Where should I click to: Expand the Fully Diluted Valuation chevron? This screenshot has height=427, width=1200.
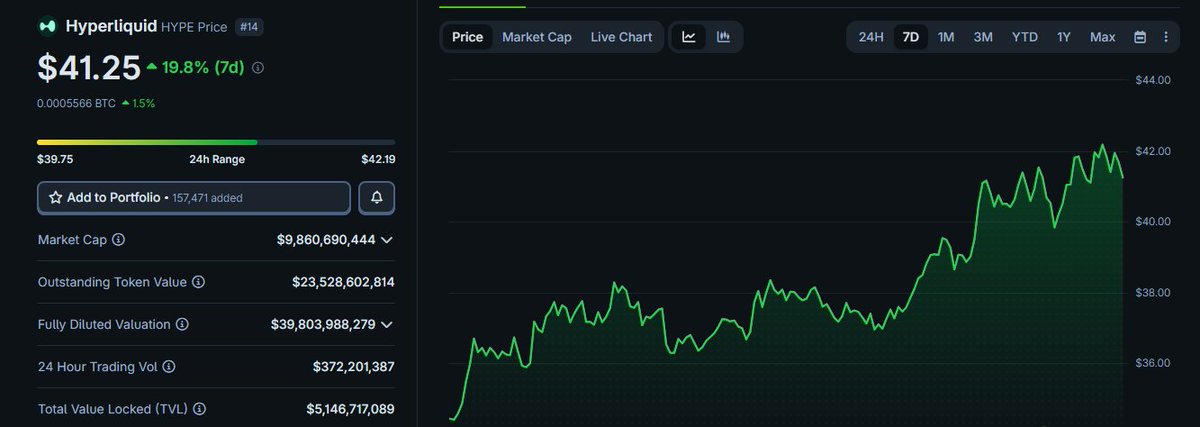coord(387,325)
